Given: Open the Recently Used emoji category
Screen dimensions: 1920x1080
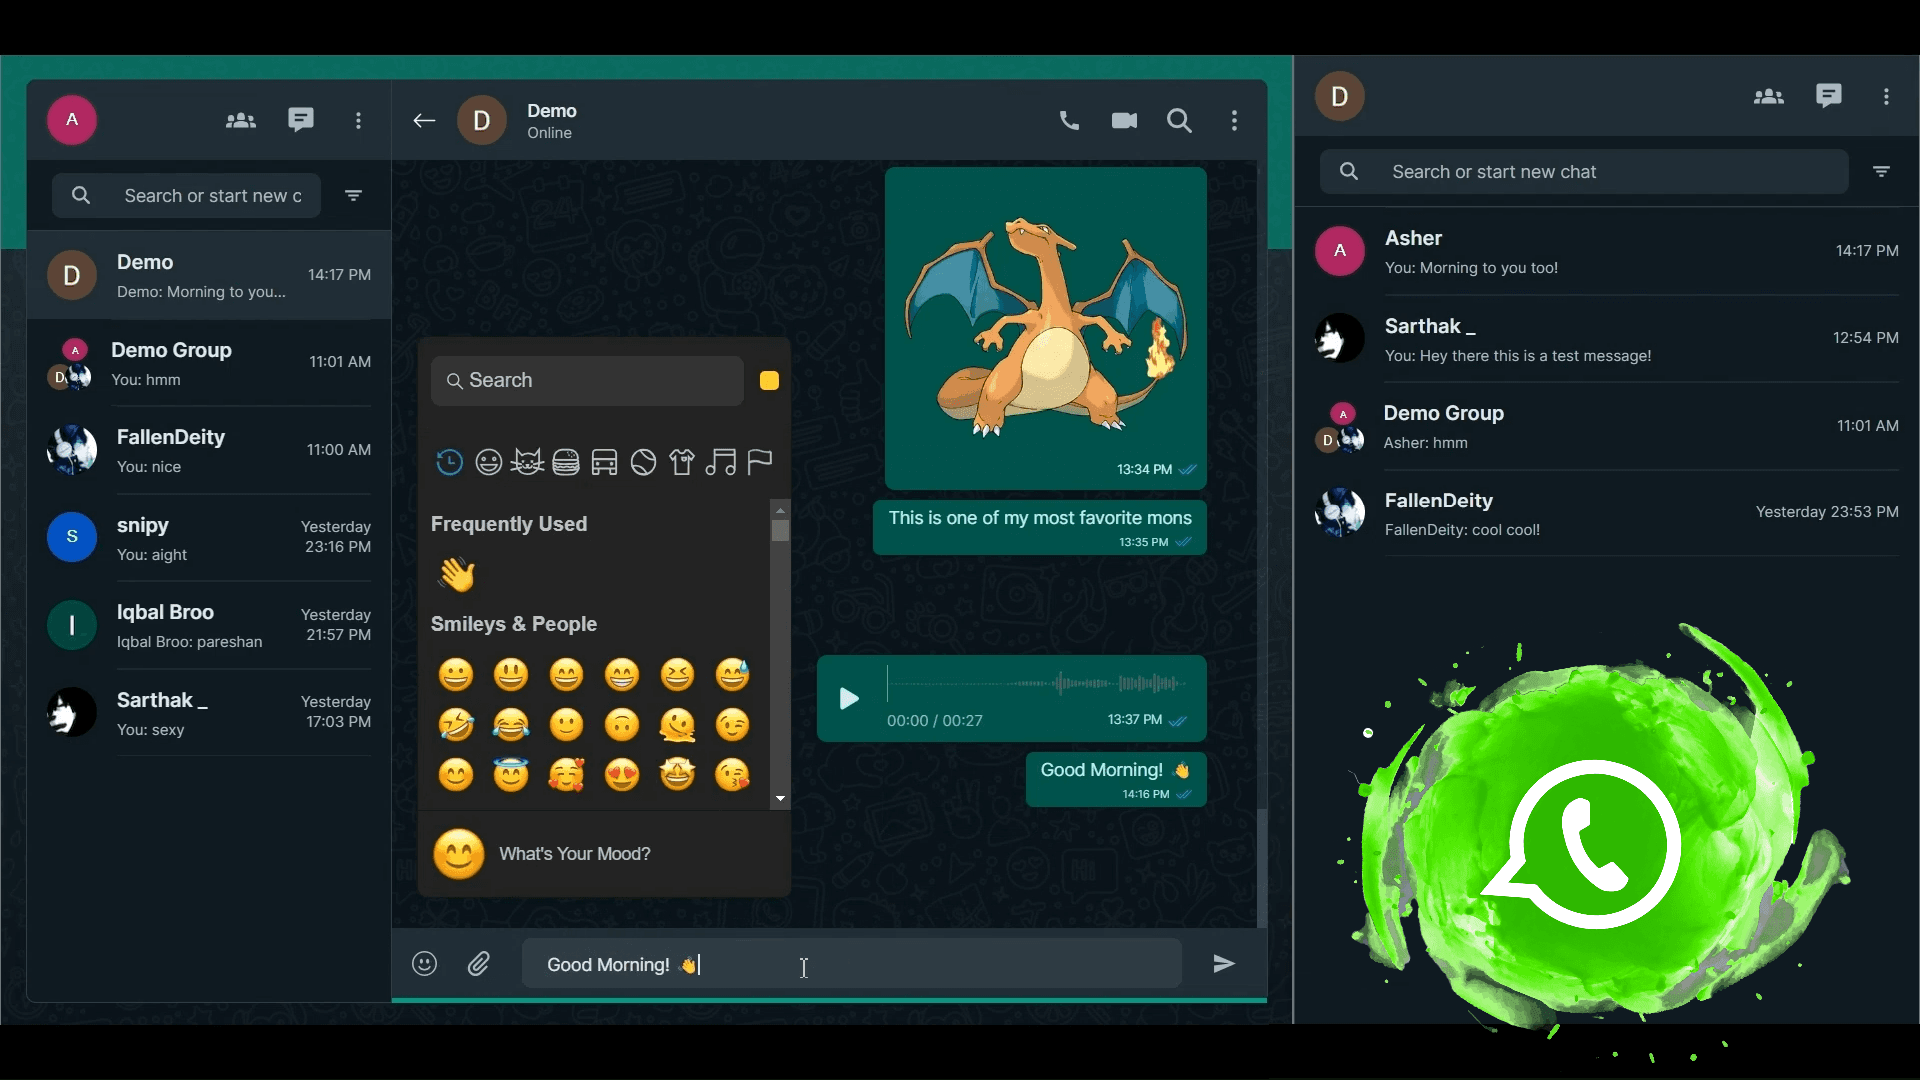Looking at the screenshot, I should coord(448,462).
